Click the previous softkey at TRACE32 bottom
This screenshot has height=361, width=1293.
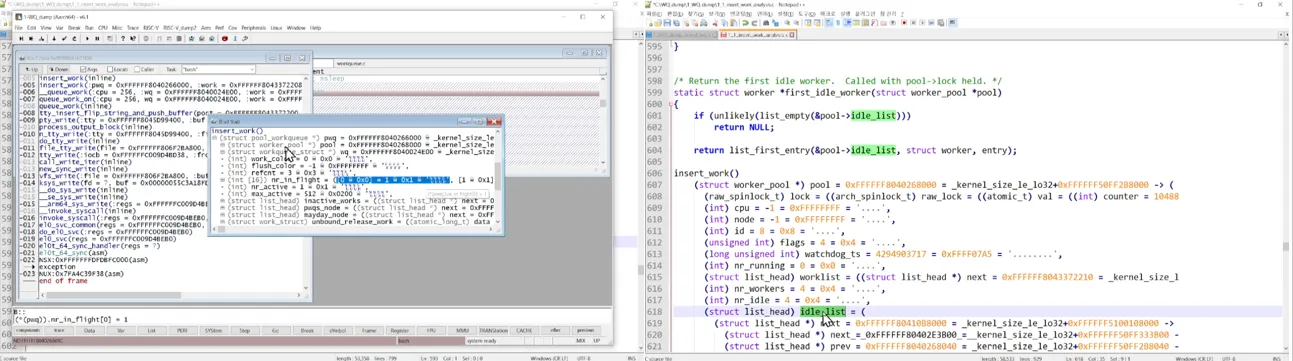[585, 330]
